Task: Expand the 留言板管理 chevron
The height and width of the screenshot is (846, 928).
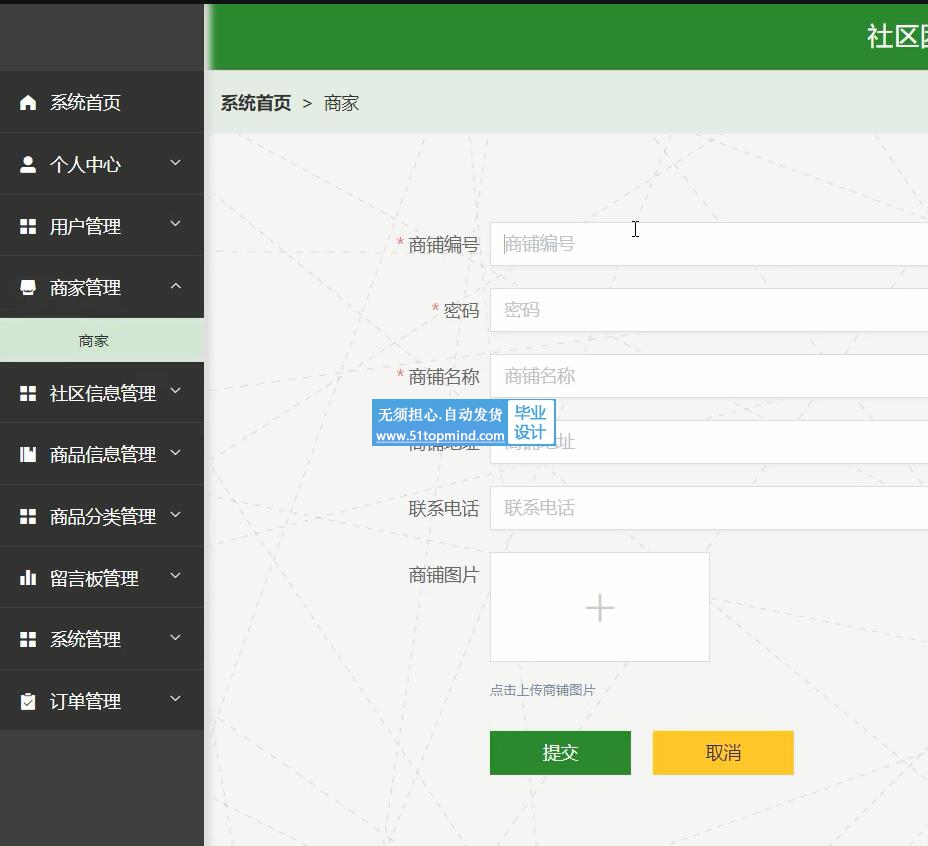Action: tap(176, 575)
